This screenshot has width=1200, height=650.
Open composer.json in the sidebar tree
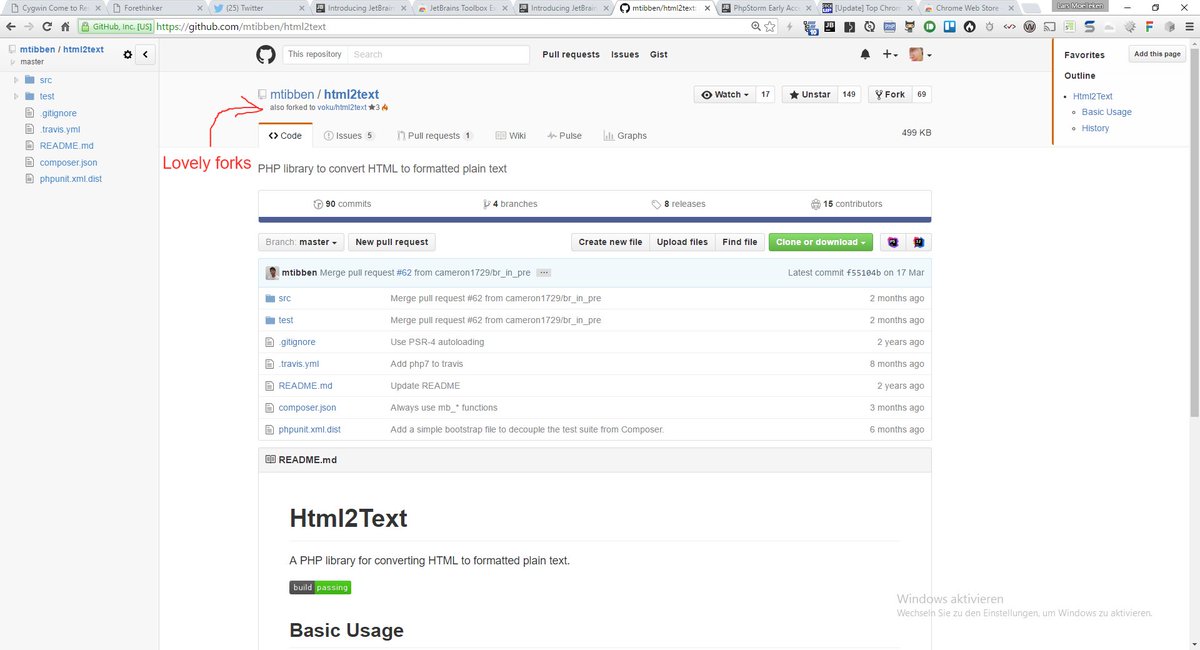point(68,162)
